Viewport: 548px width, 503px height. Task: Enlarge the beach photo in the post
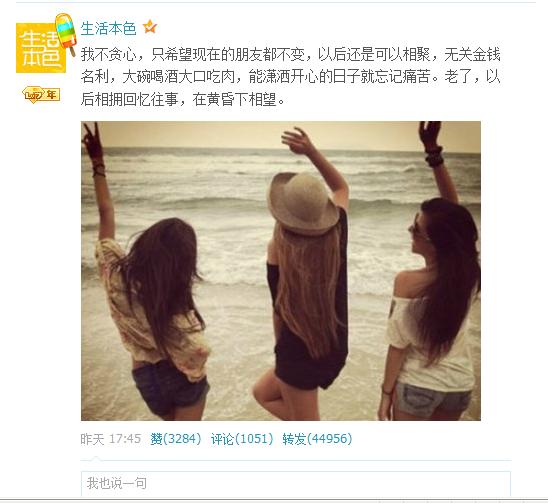pos(281,271)
